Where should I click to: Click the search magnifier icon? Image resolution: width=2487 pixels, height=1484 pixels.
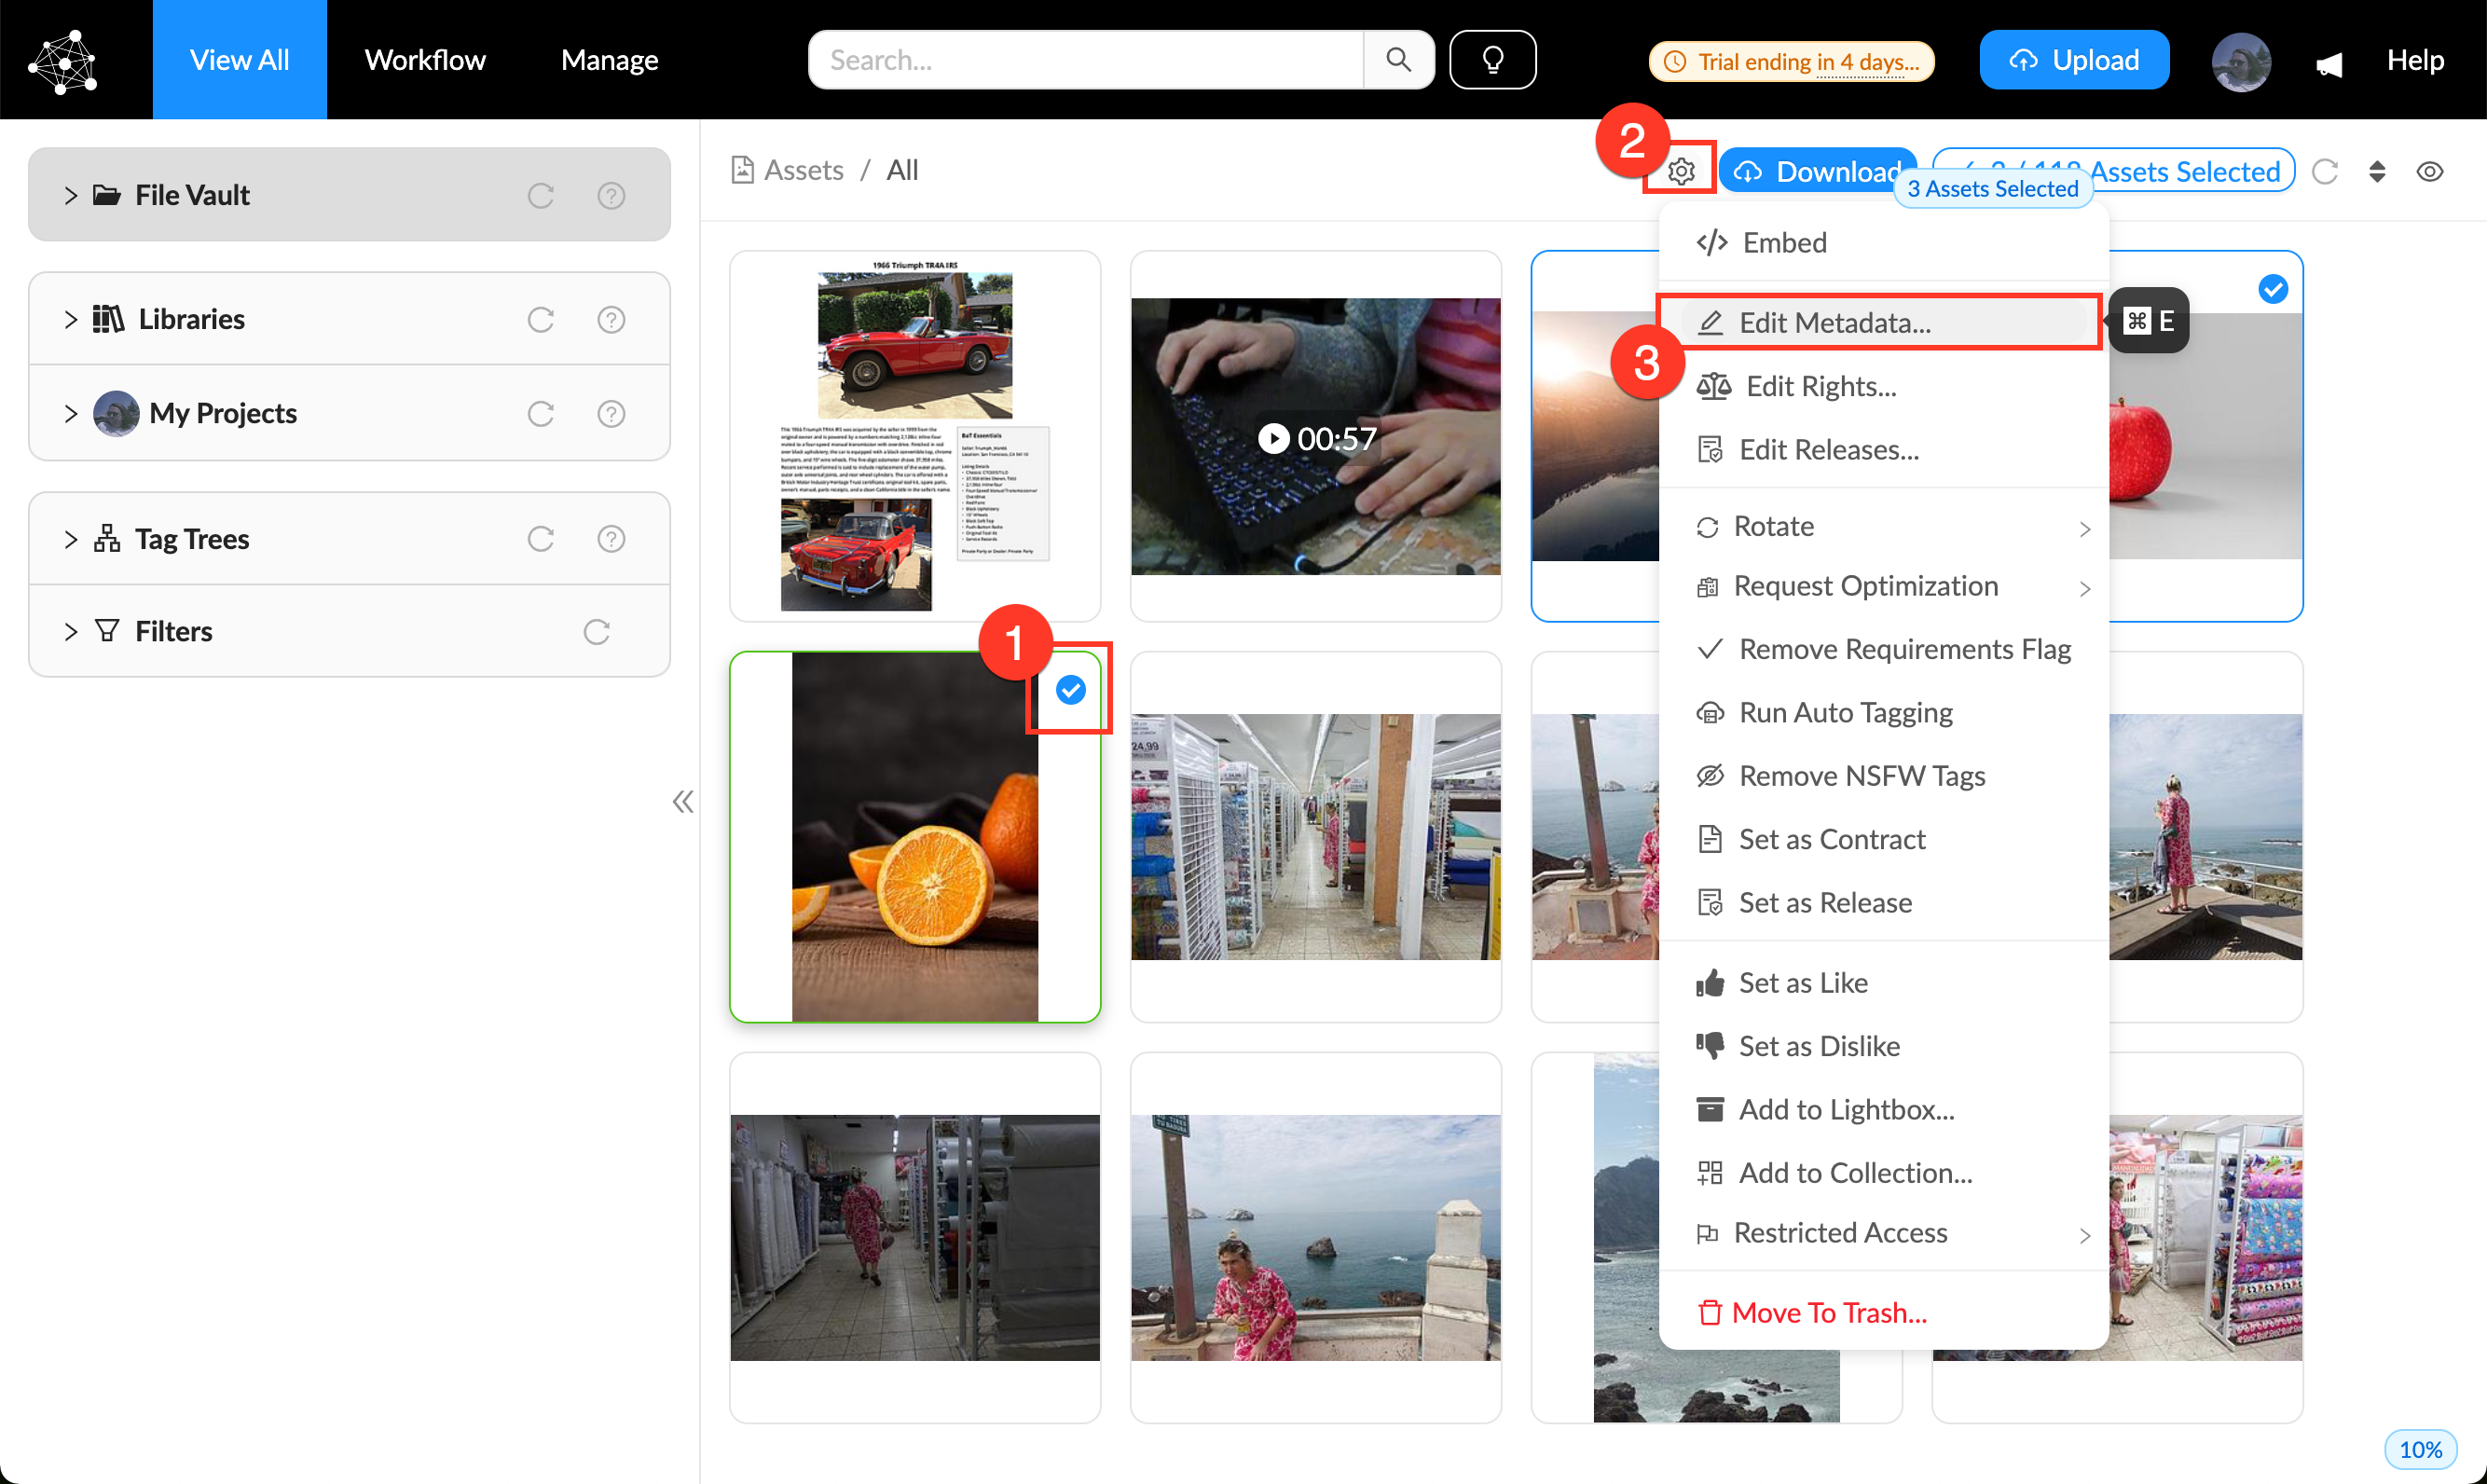[x=1398, y=60]
